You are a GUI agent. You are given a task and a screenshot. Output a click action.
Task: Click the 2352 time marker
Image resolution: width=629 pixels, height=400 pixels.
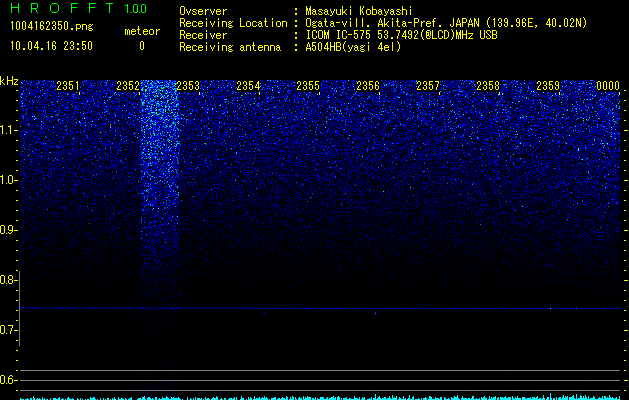tap(128, 86)
